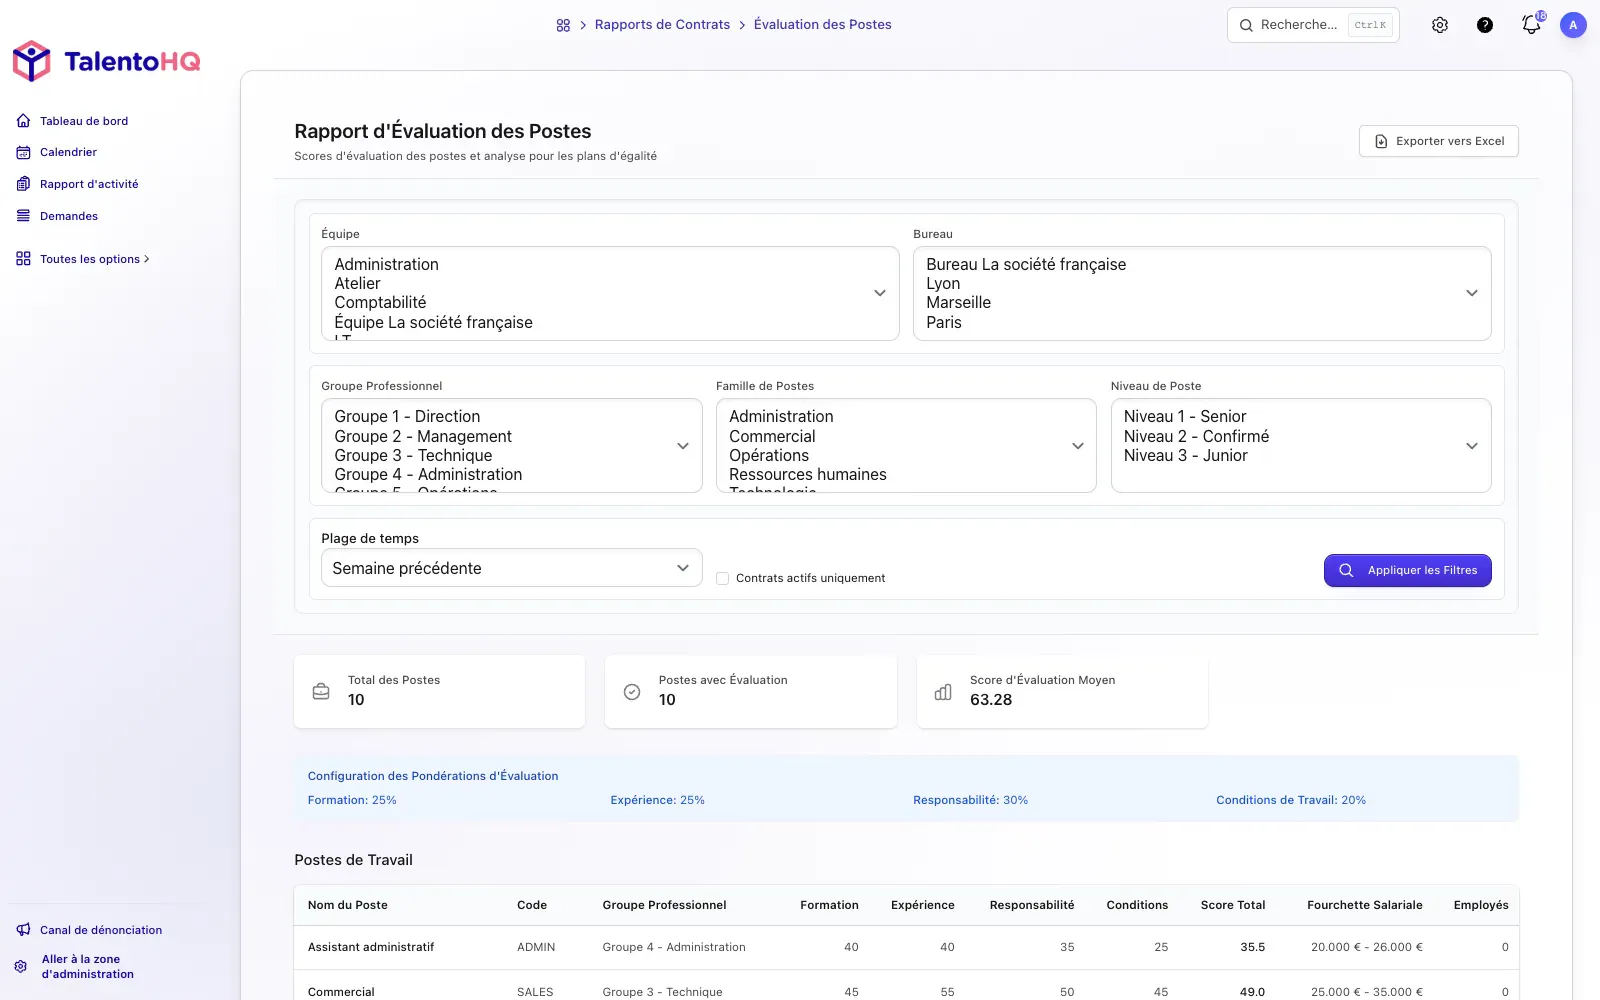
Task: Click the Excel export file icon
Action: point(1381,141)
